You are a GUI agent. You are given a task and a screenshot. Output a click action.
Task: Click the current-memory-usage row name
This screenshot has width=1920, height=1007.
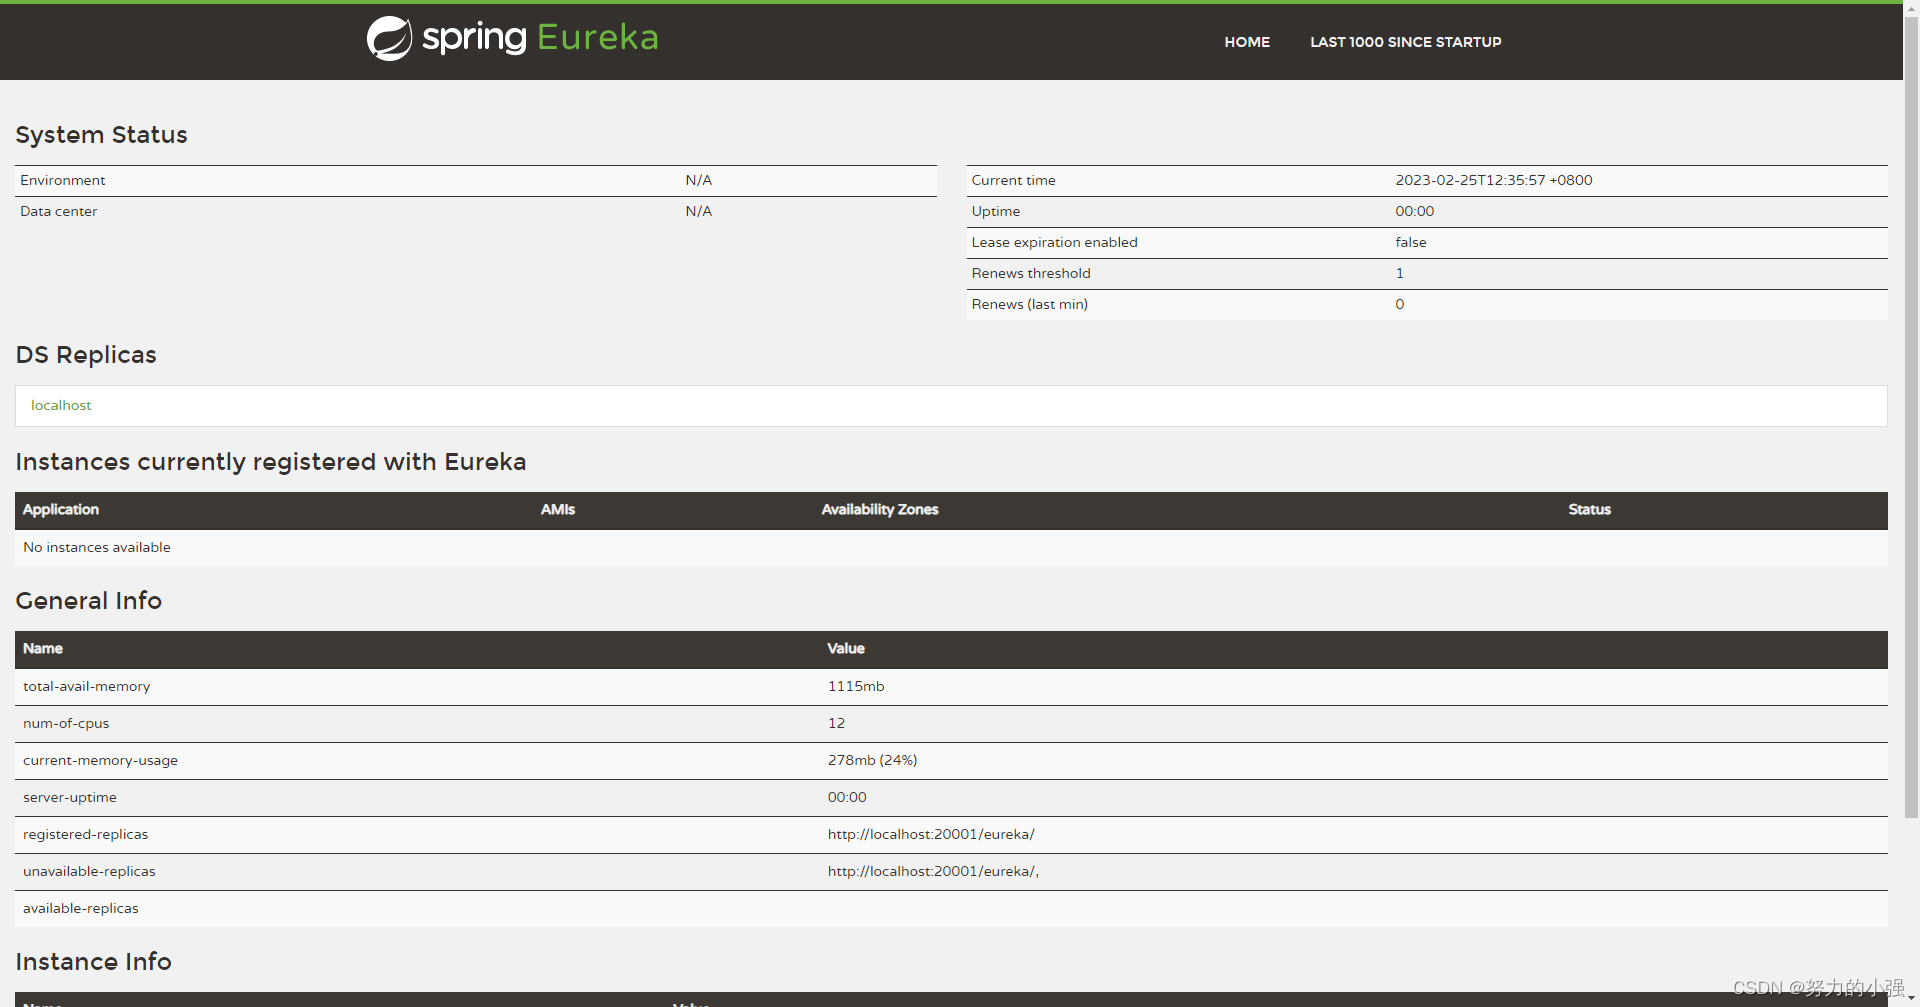pyautogui.click(x=100, y=760)
